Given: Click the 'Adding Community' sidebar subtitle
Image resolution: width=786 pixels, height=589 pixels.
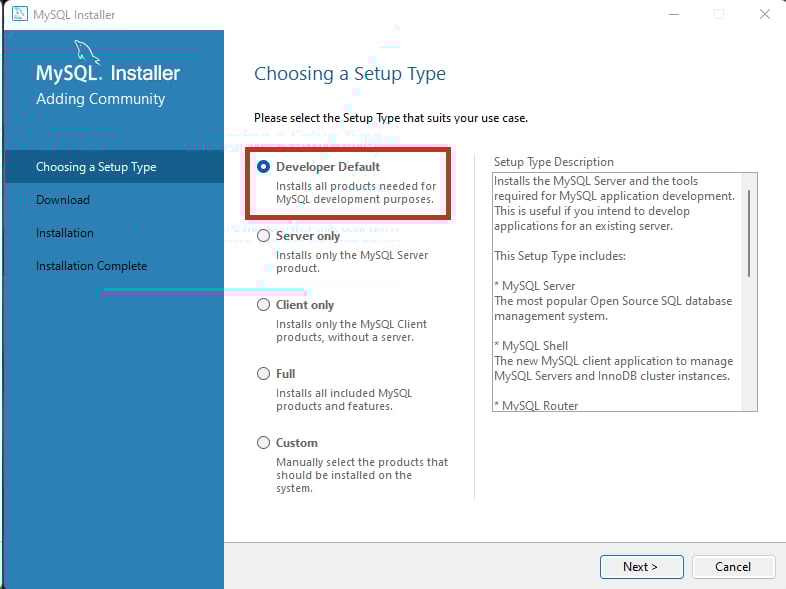Looking at the screenshot, I should click(100, 99).
